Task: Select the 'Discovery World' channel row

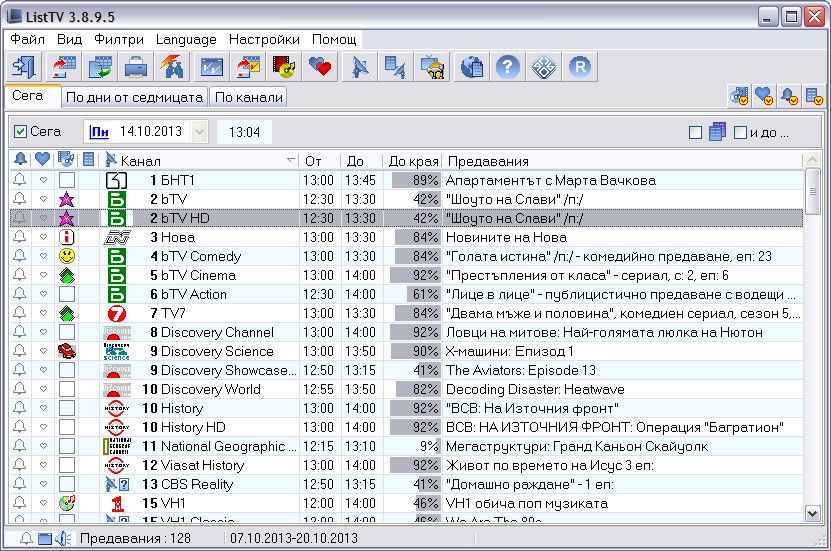Action: (406, 389)
